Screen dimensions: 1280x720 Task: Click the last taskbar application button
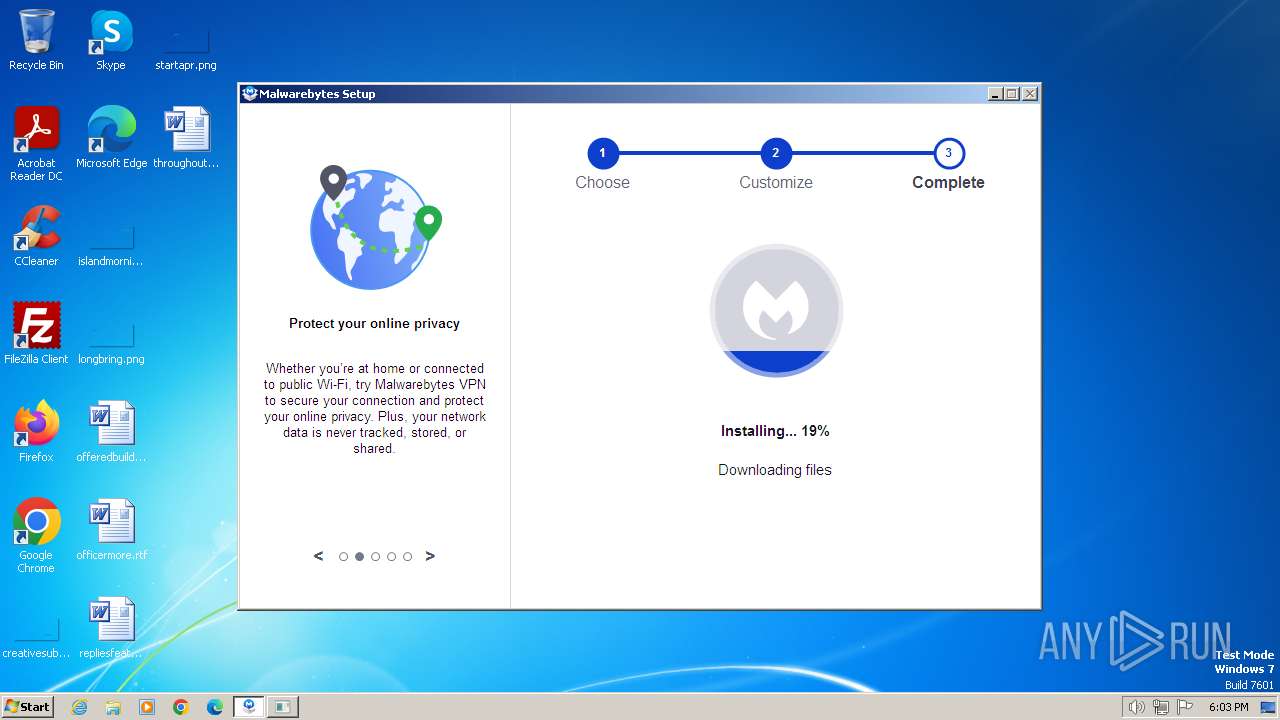click(x=283, y=707)
